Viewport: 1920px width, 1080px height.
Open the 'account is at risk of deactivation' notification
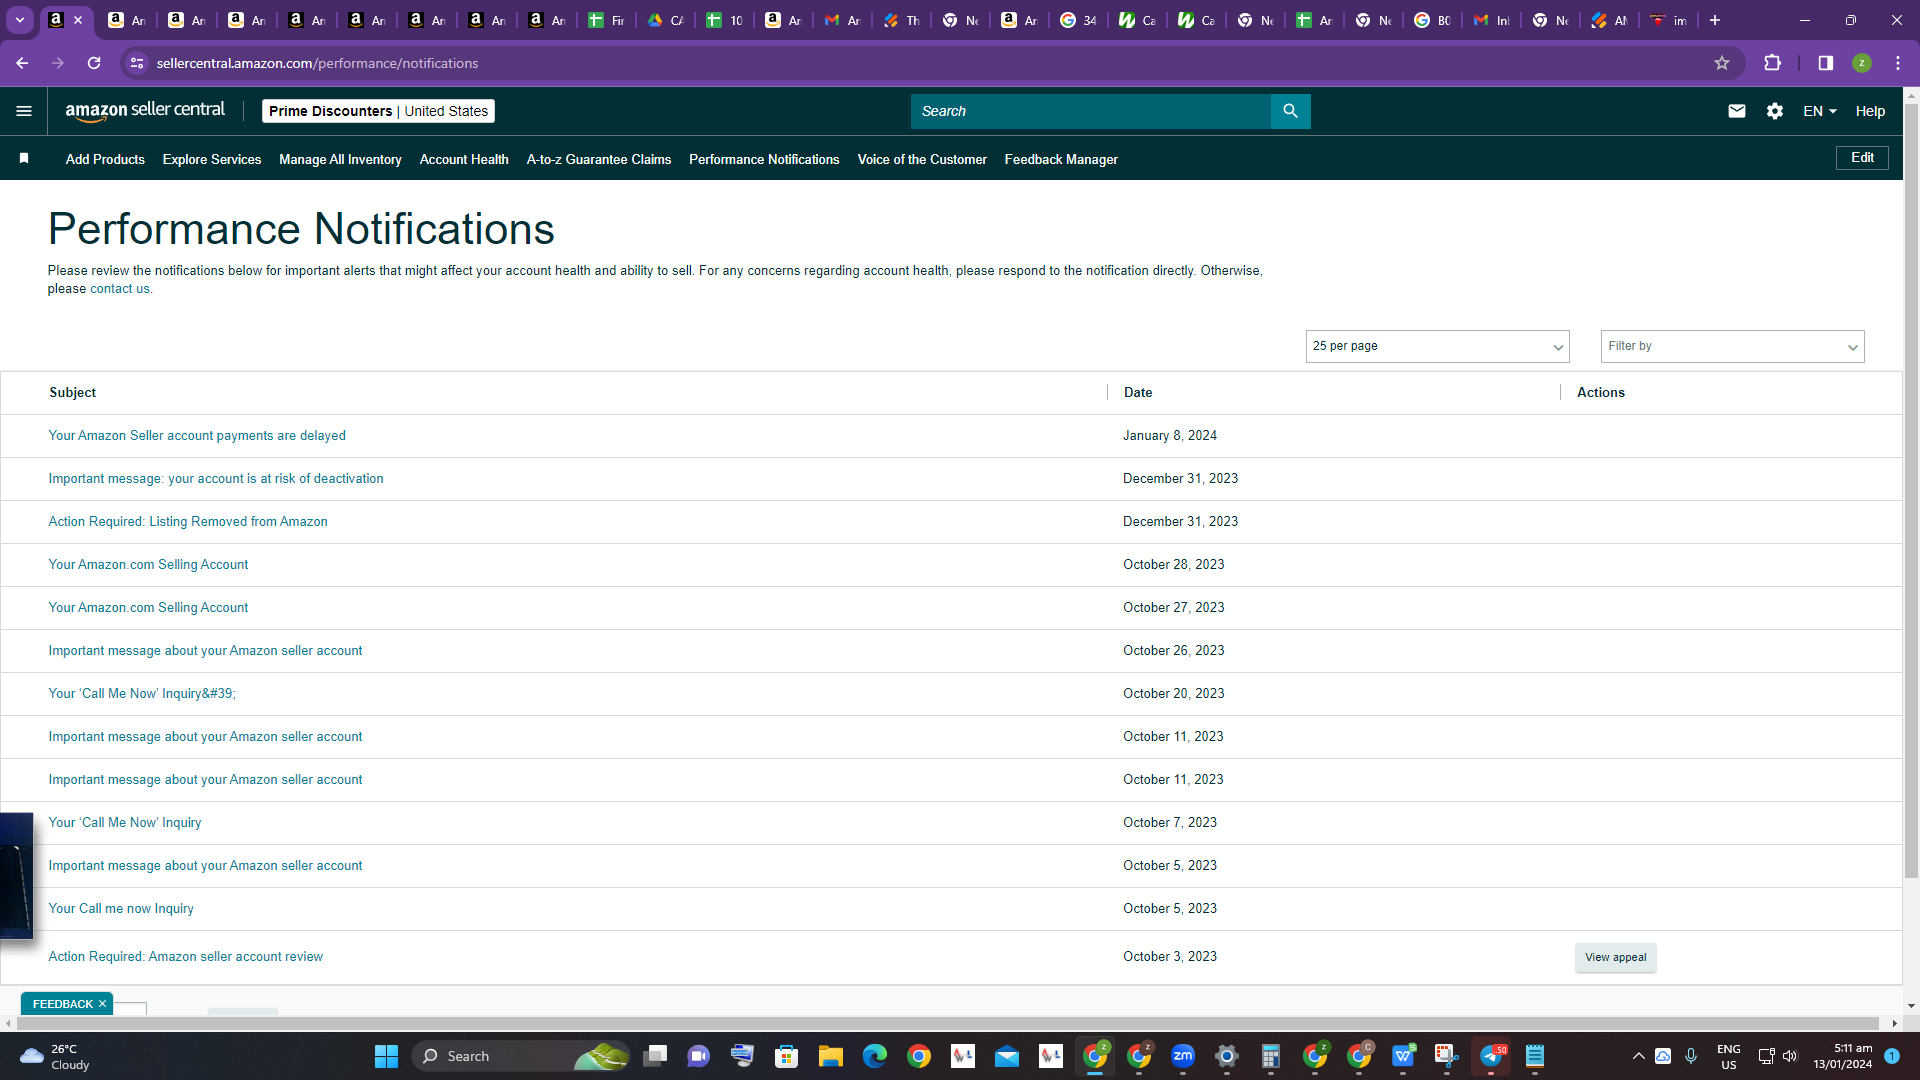pos(216,479)
